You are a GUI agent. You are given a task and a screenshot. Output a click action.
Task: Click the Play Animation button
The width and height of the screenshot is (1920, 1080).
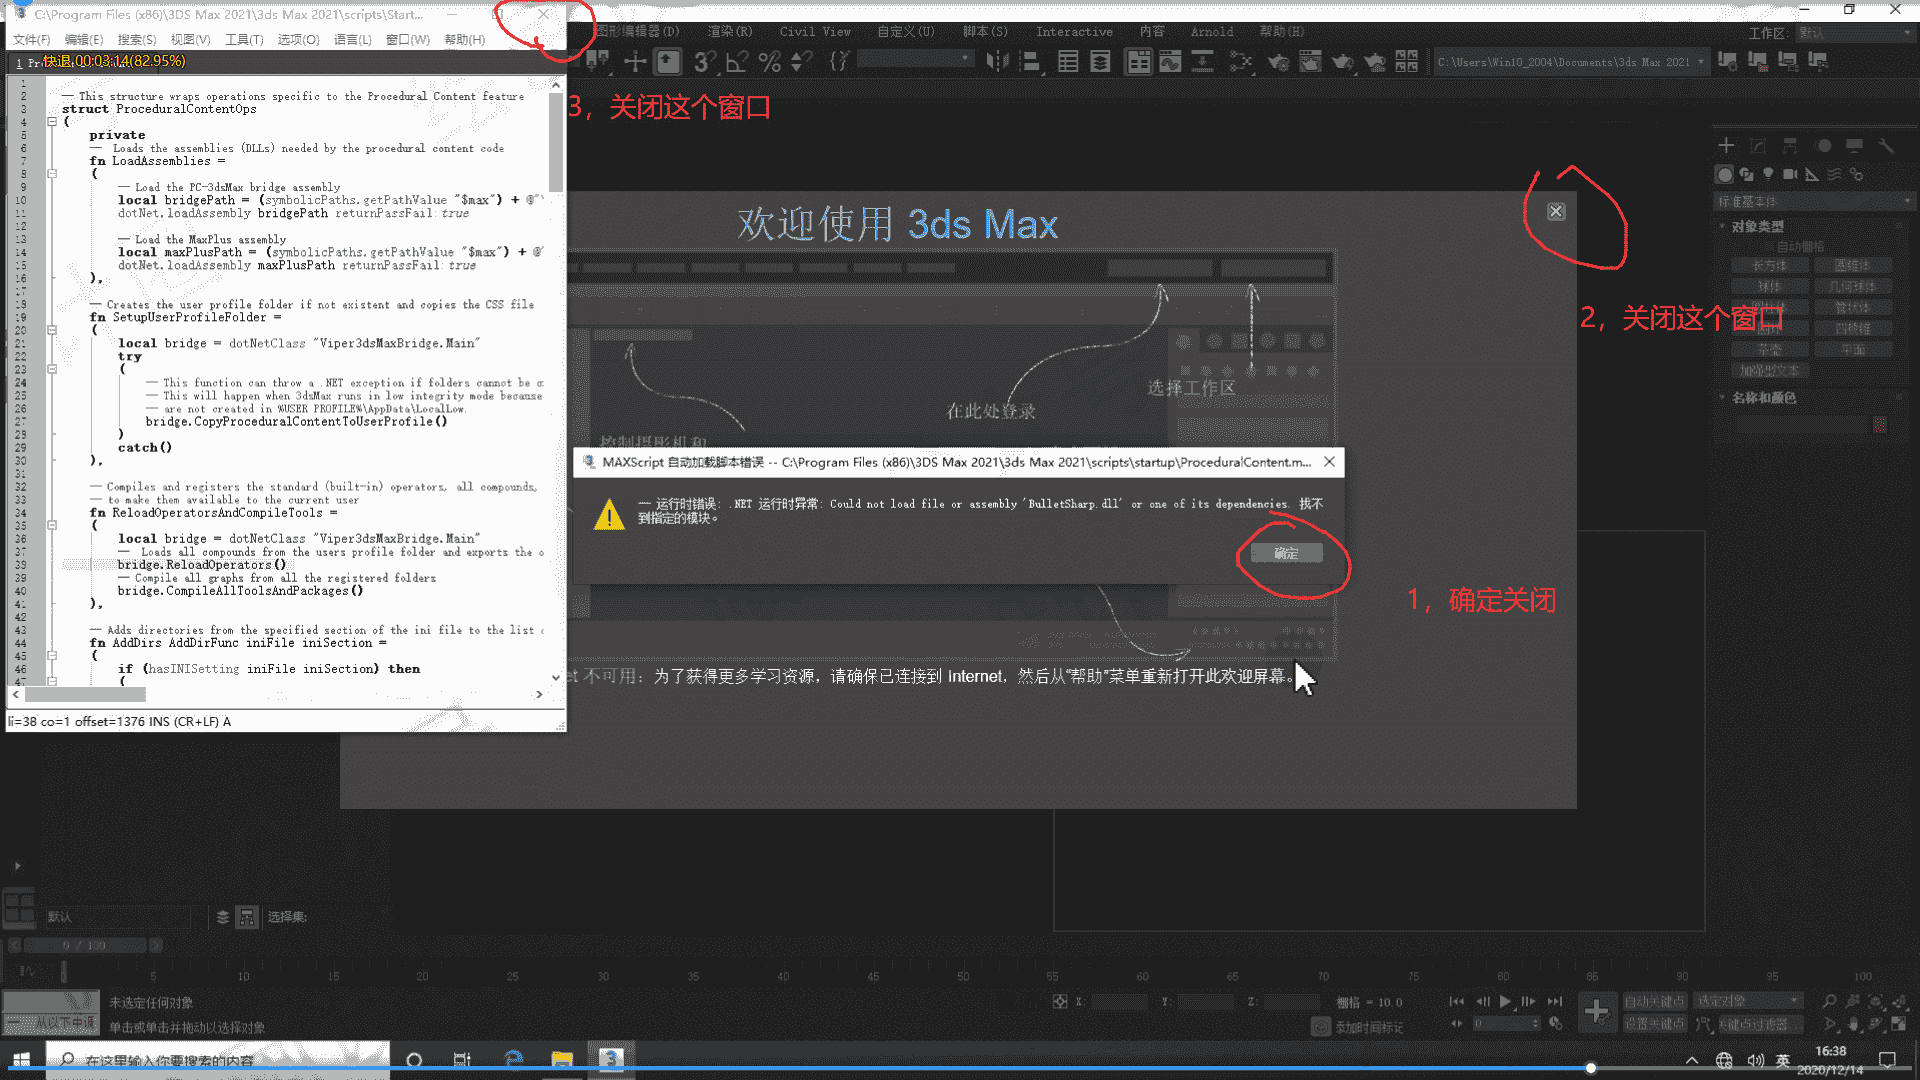(x=1505, y=1001)
